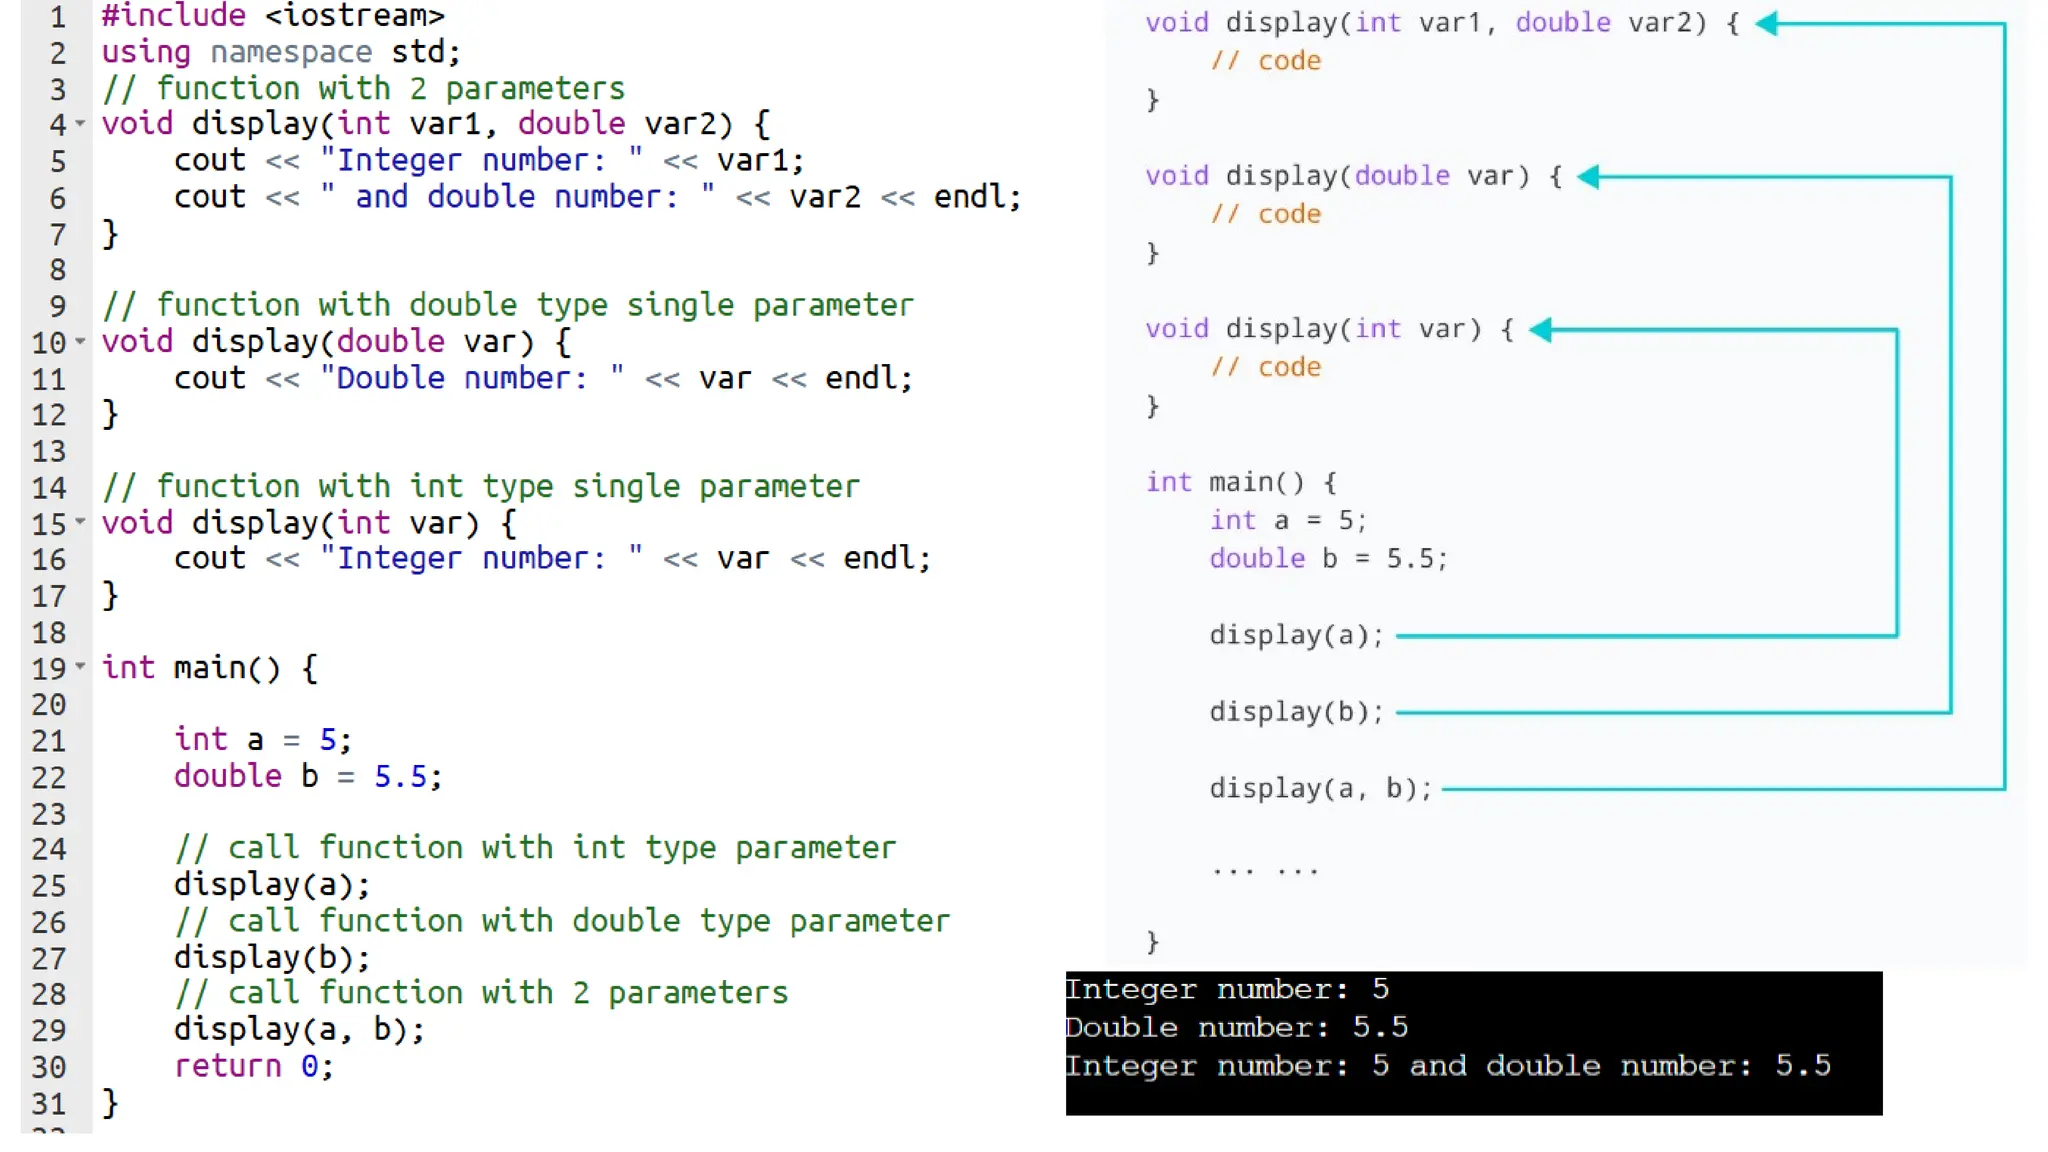Click the arrowhead pointing to display(int var)
Viewport: 2048px width, 1152px height.
pos(1540,330)
